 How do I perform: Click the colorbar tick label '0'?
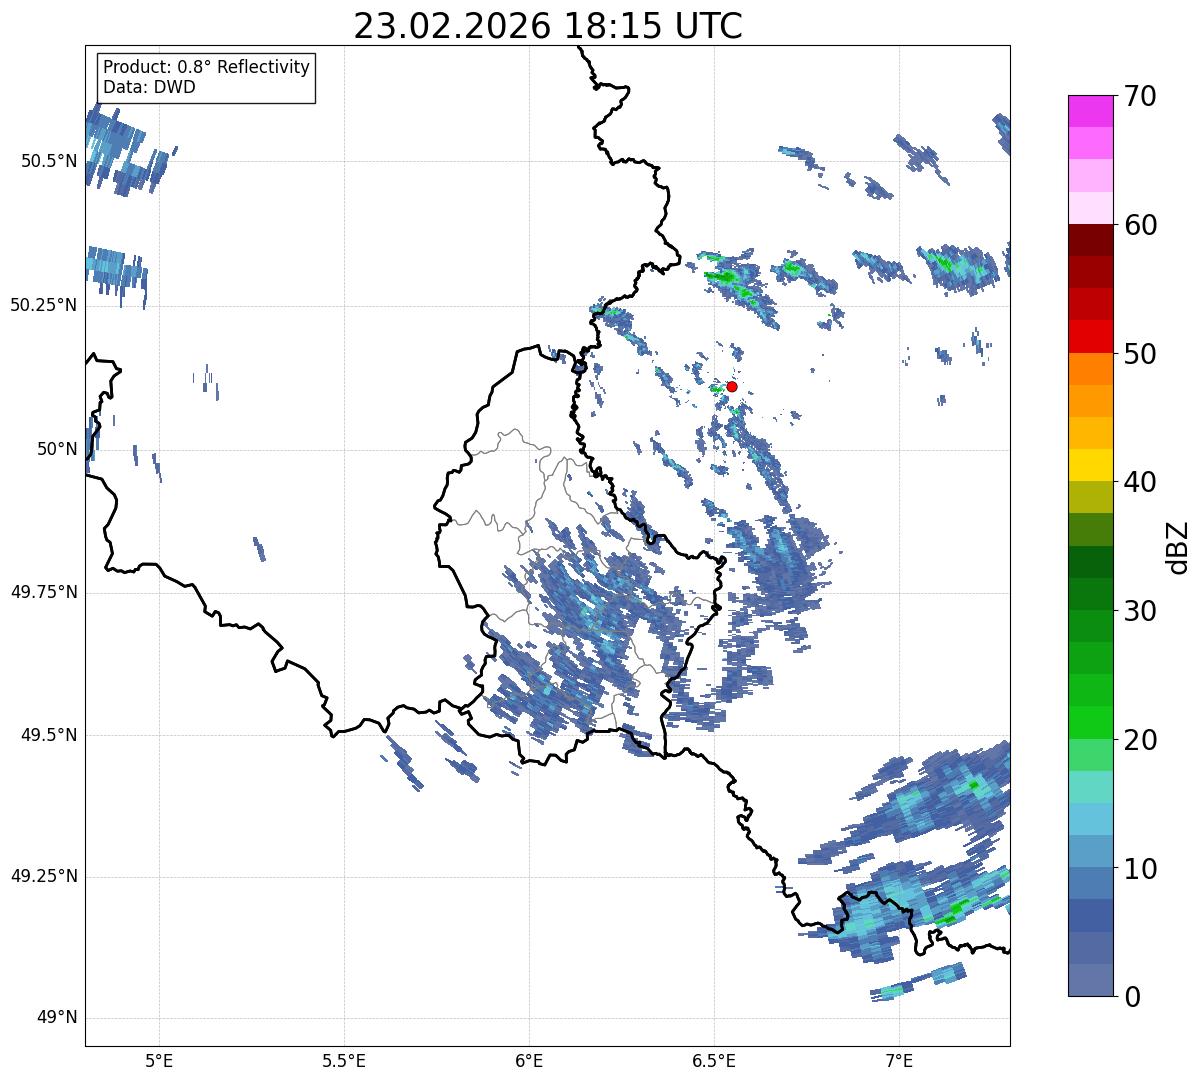pos(1132,997)
